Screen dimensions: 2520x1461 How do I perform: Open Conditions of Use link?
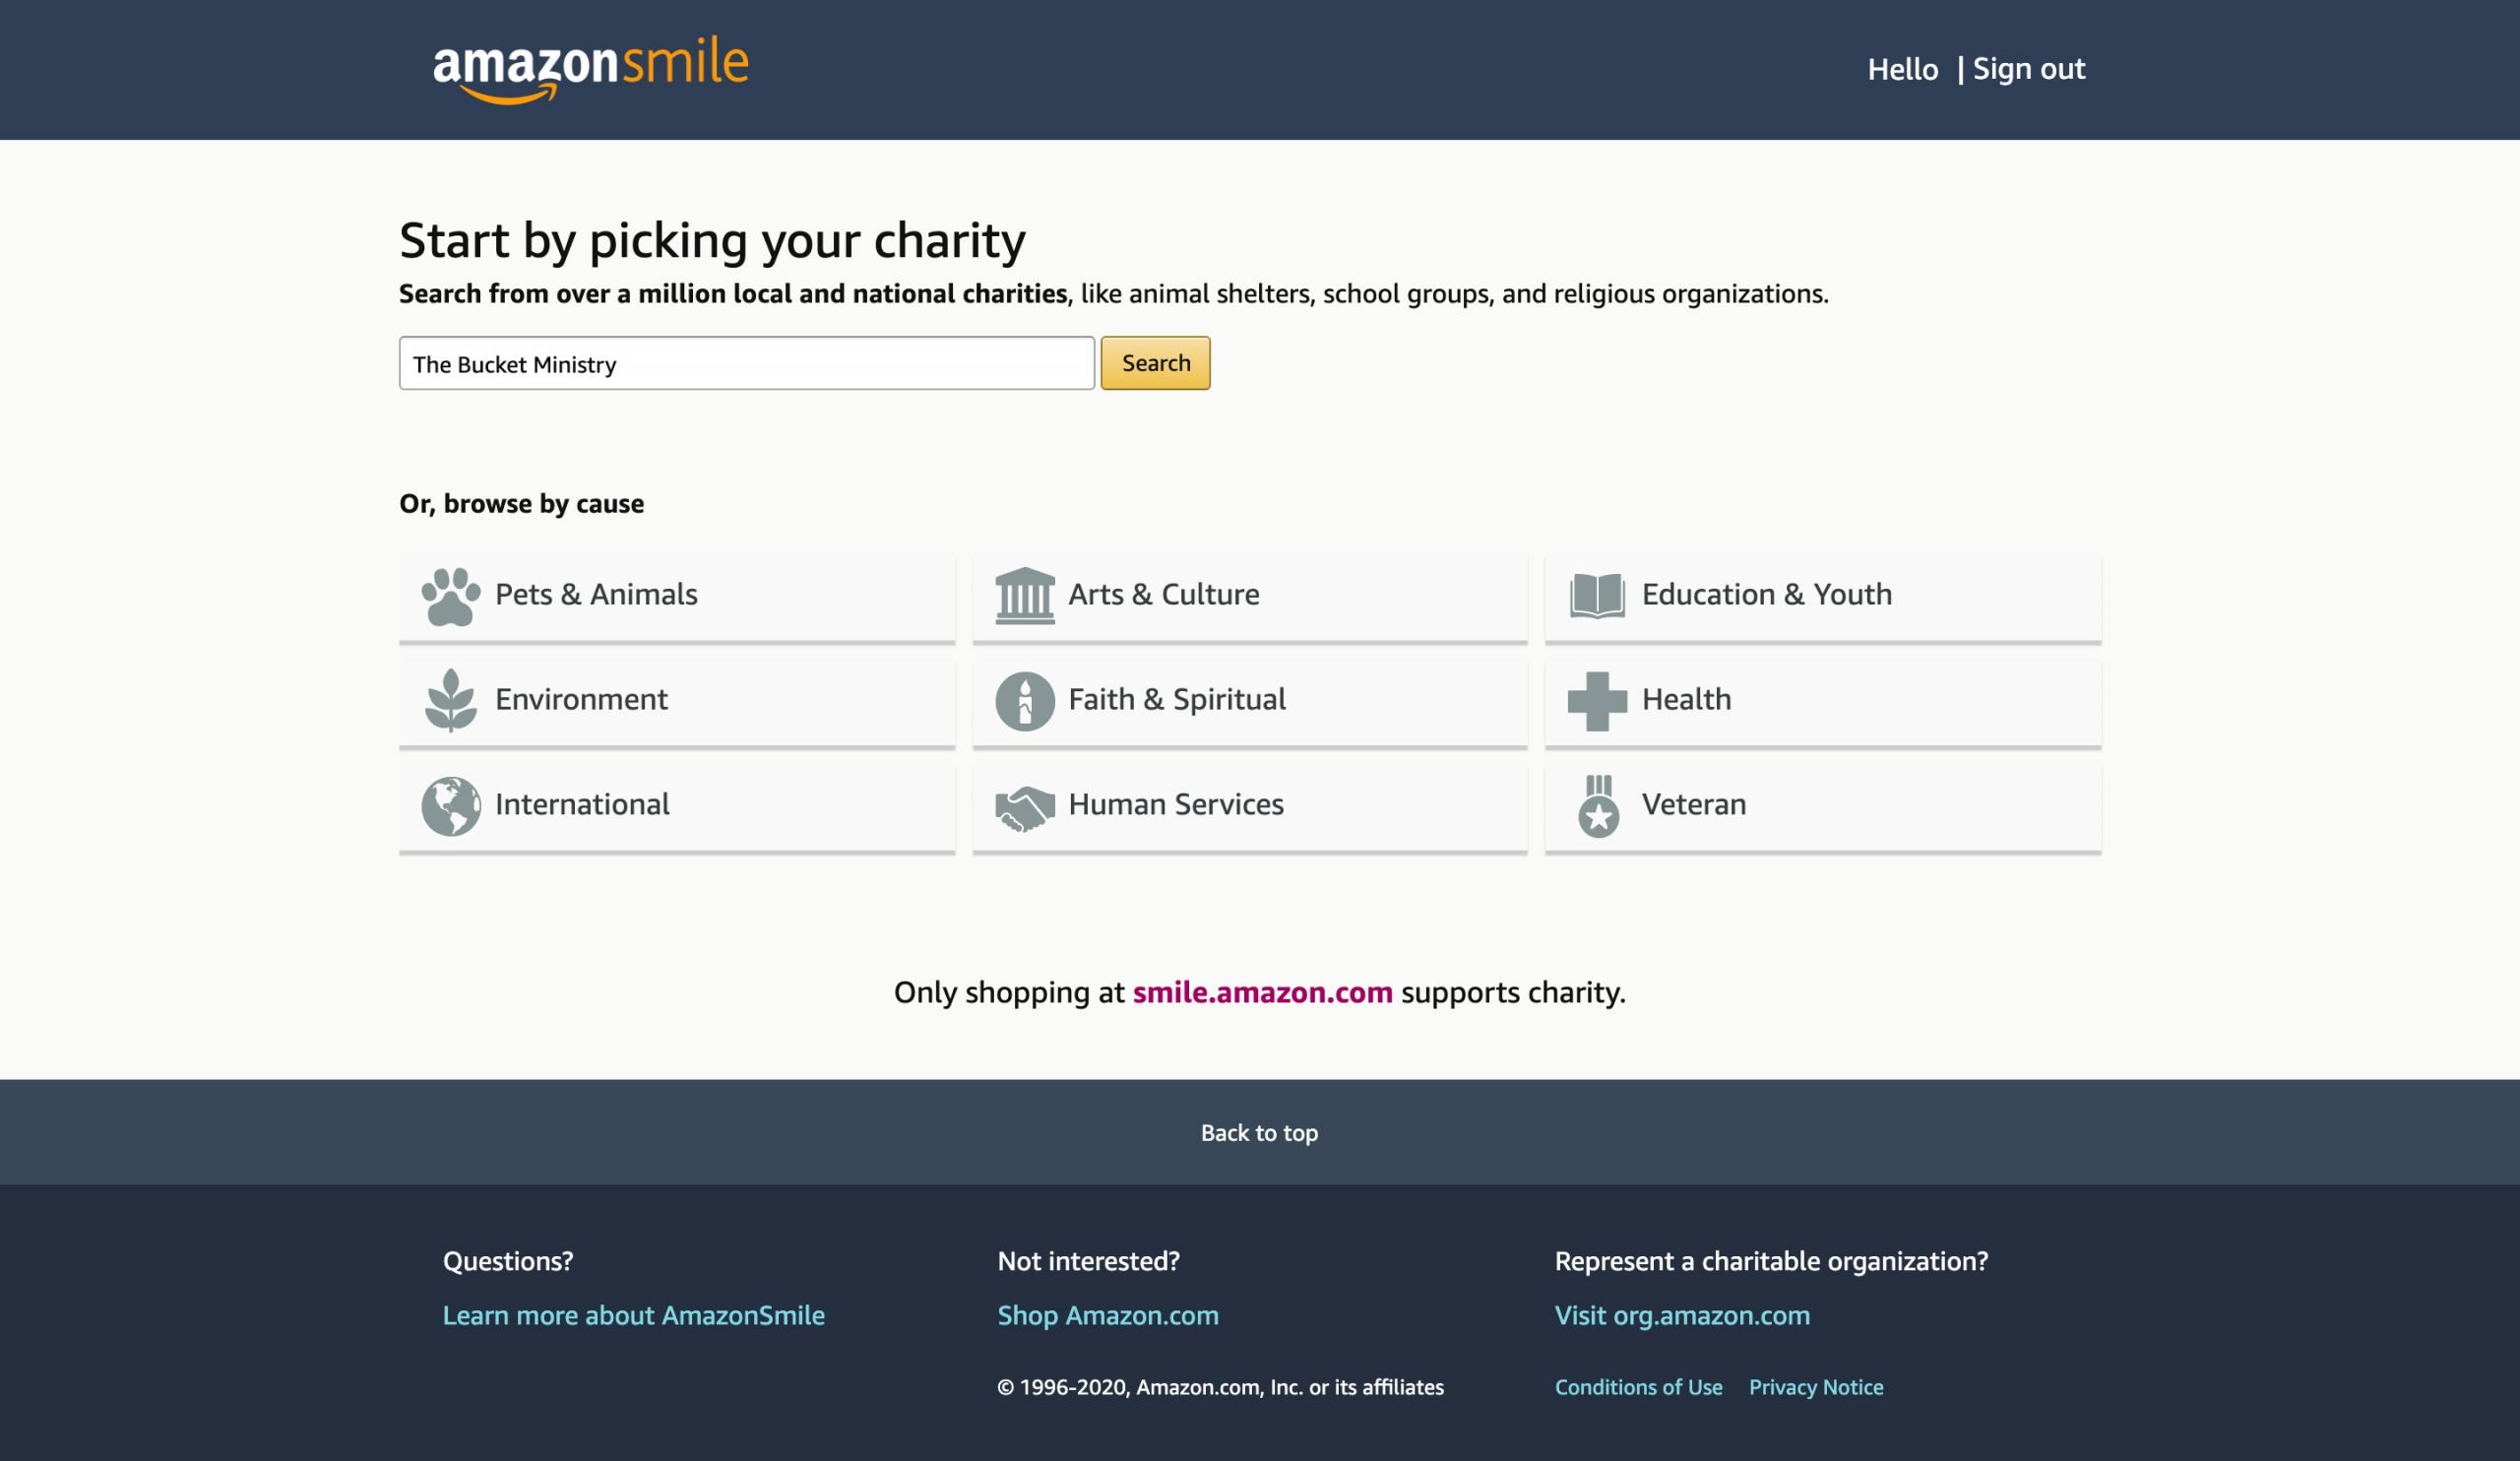pos(1638,1387)
